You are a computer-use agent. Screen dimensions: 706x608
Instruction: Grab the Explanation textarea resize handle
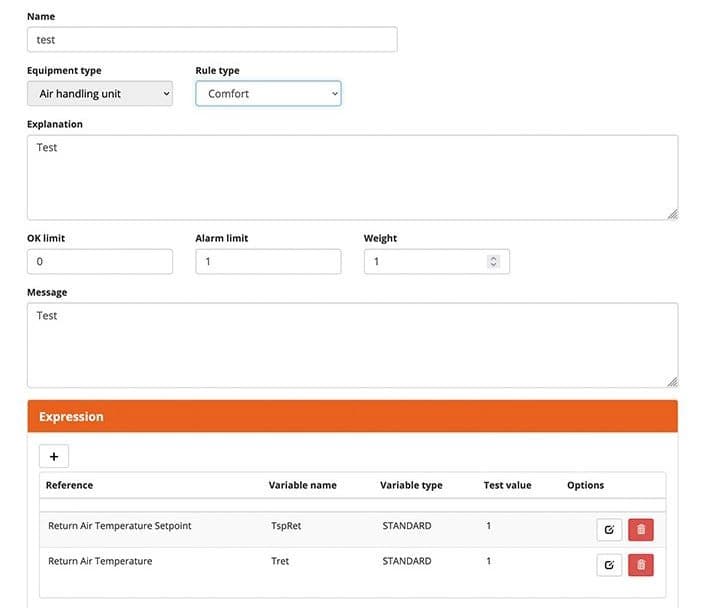[673, 214]
